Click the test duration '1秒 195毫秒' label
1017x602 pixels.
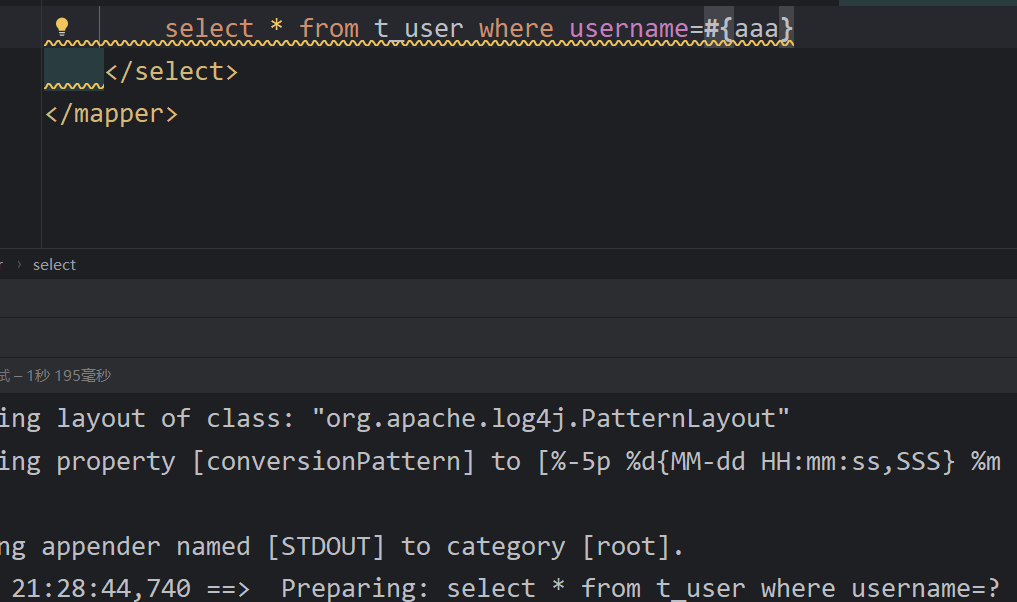tap(69, 376)
